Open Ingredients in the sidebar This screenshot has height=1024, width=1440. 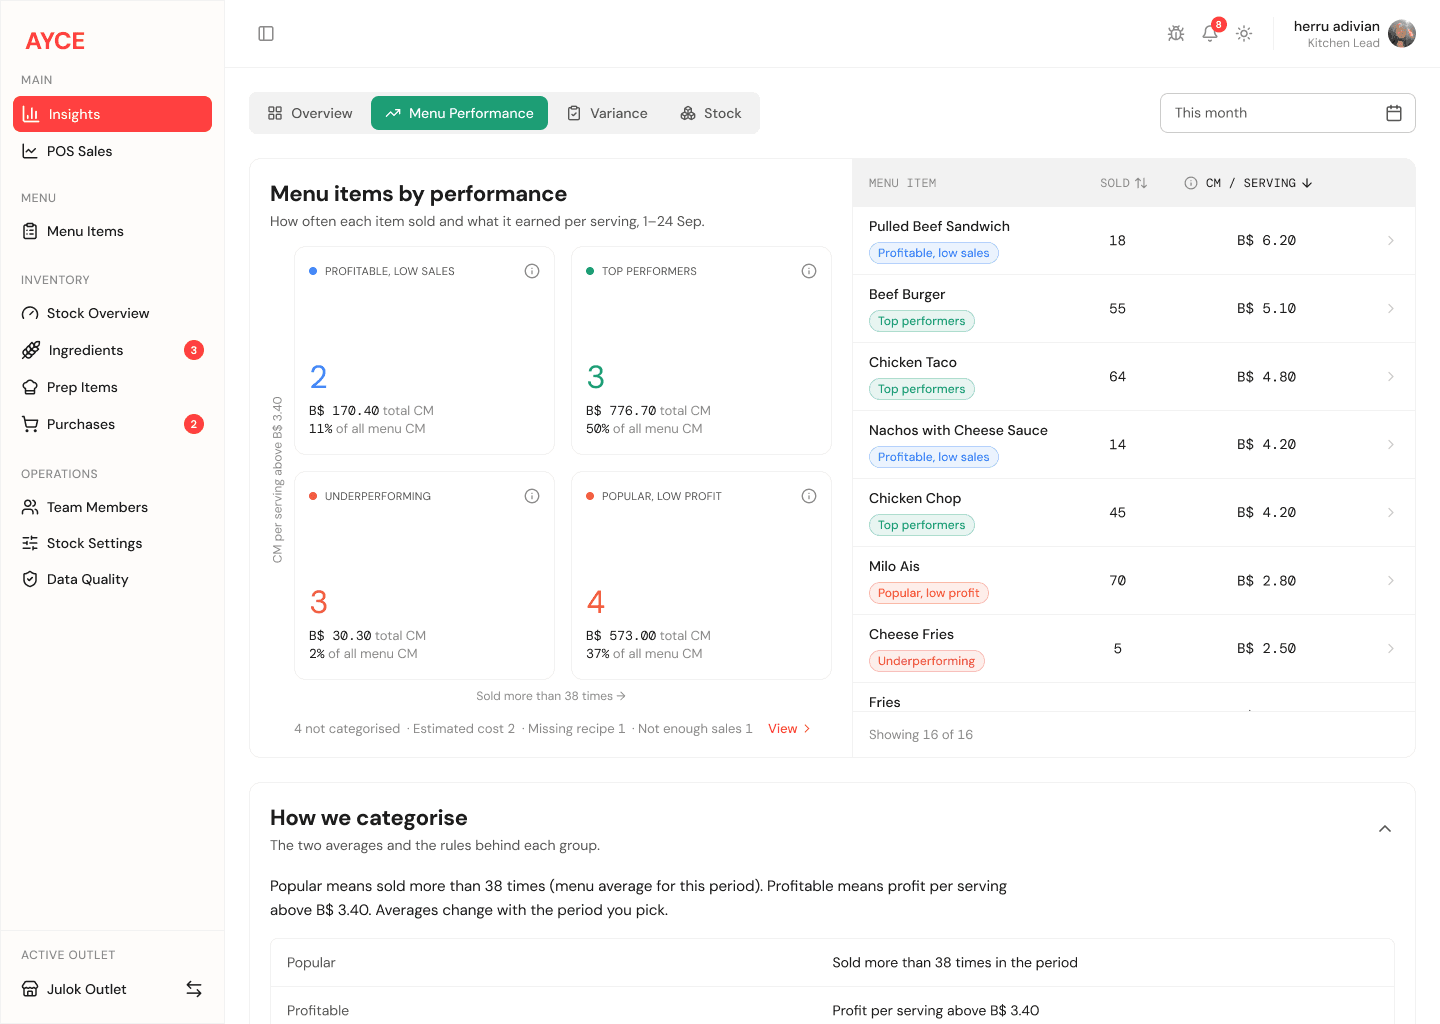(x=112, y=350)
